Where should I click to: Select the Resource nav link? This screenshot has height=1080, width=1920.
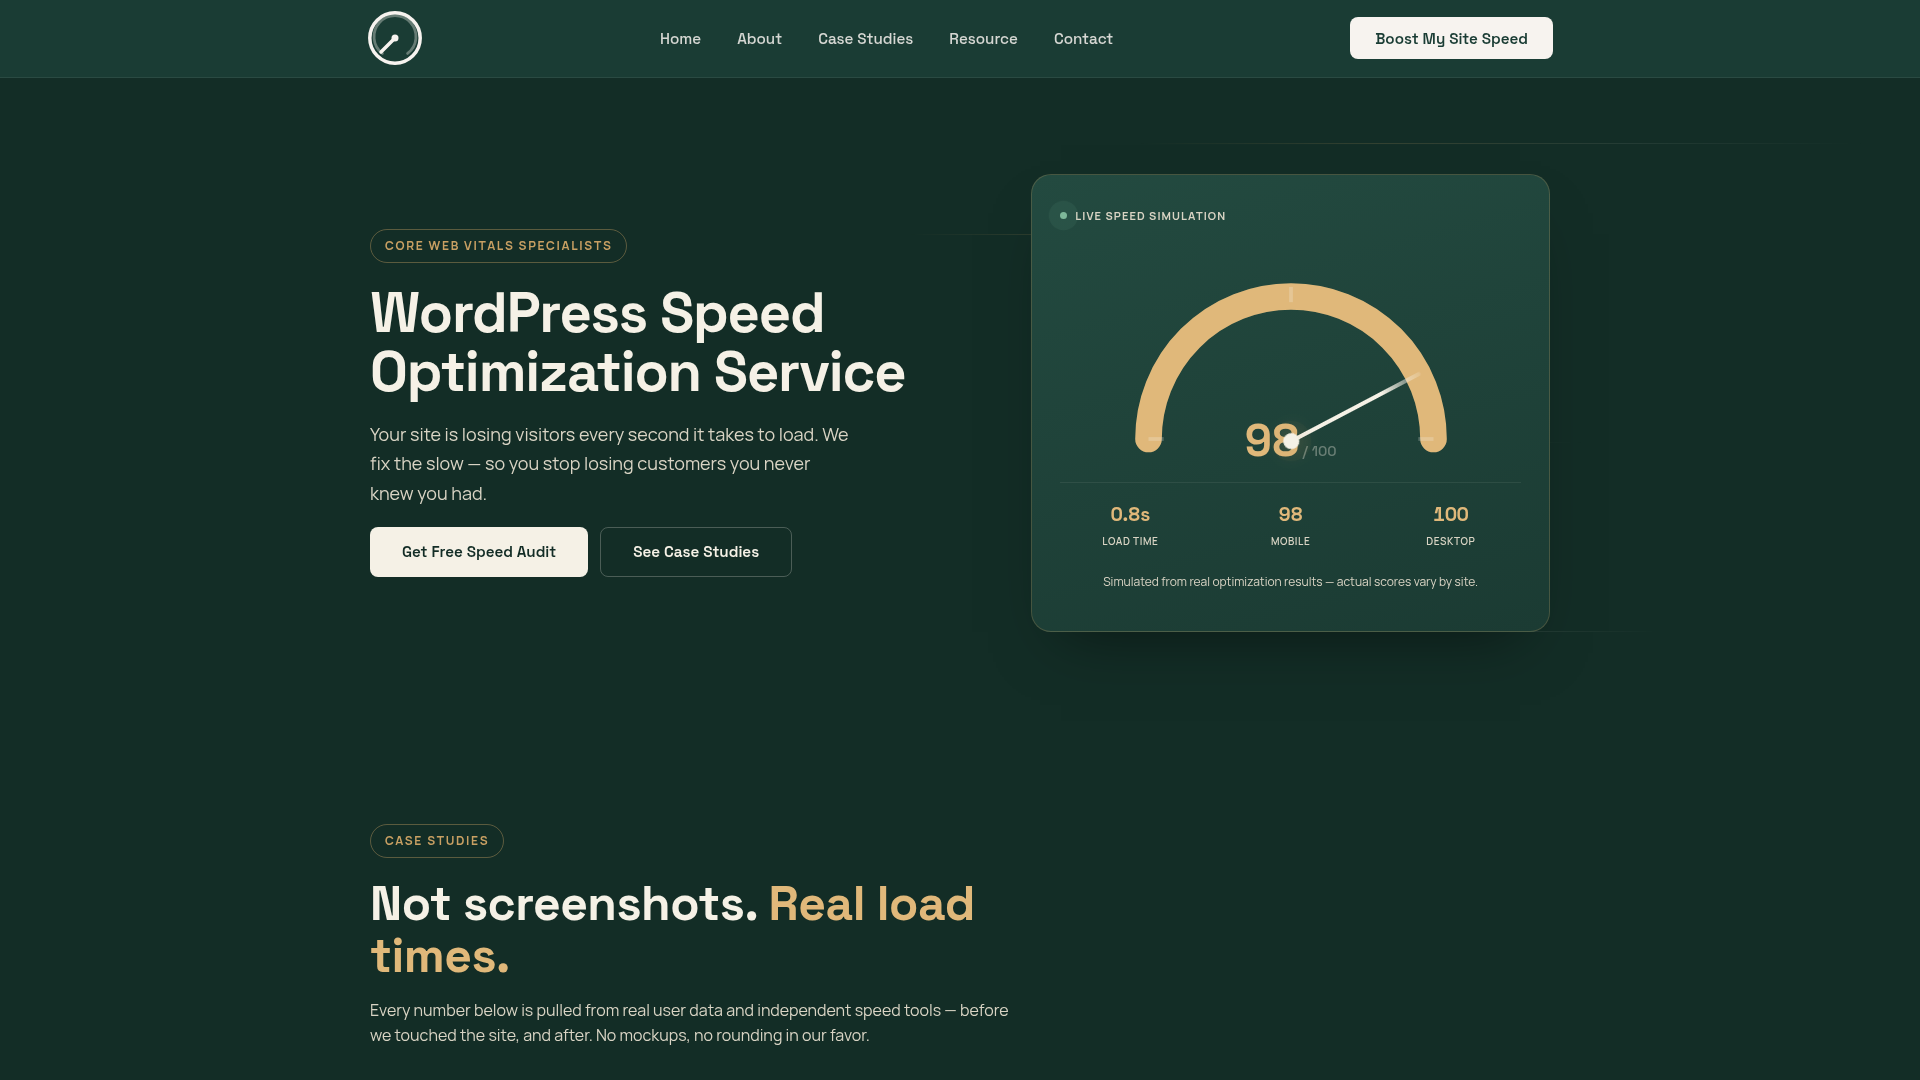pyautogui.click(x=983, y=39)
